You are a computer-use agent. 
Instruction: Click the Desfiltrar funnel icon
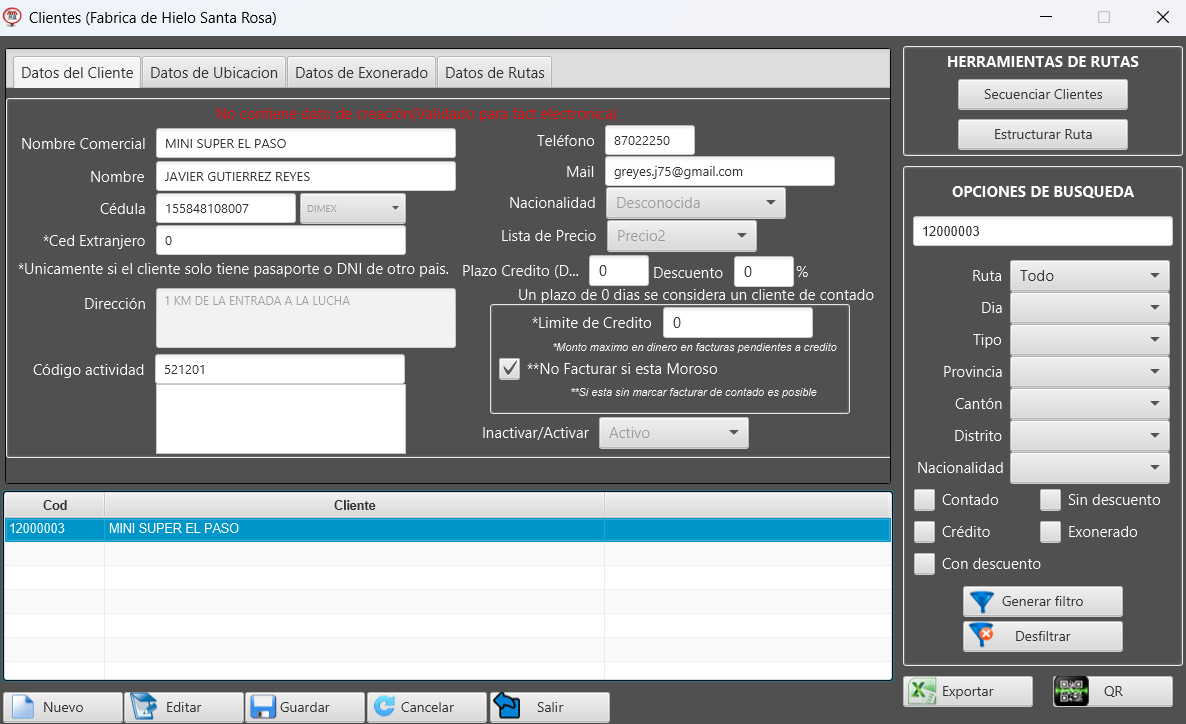click(983, 636)
